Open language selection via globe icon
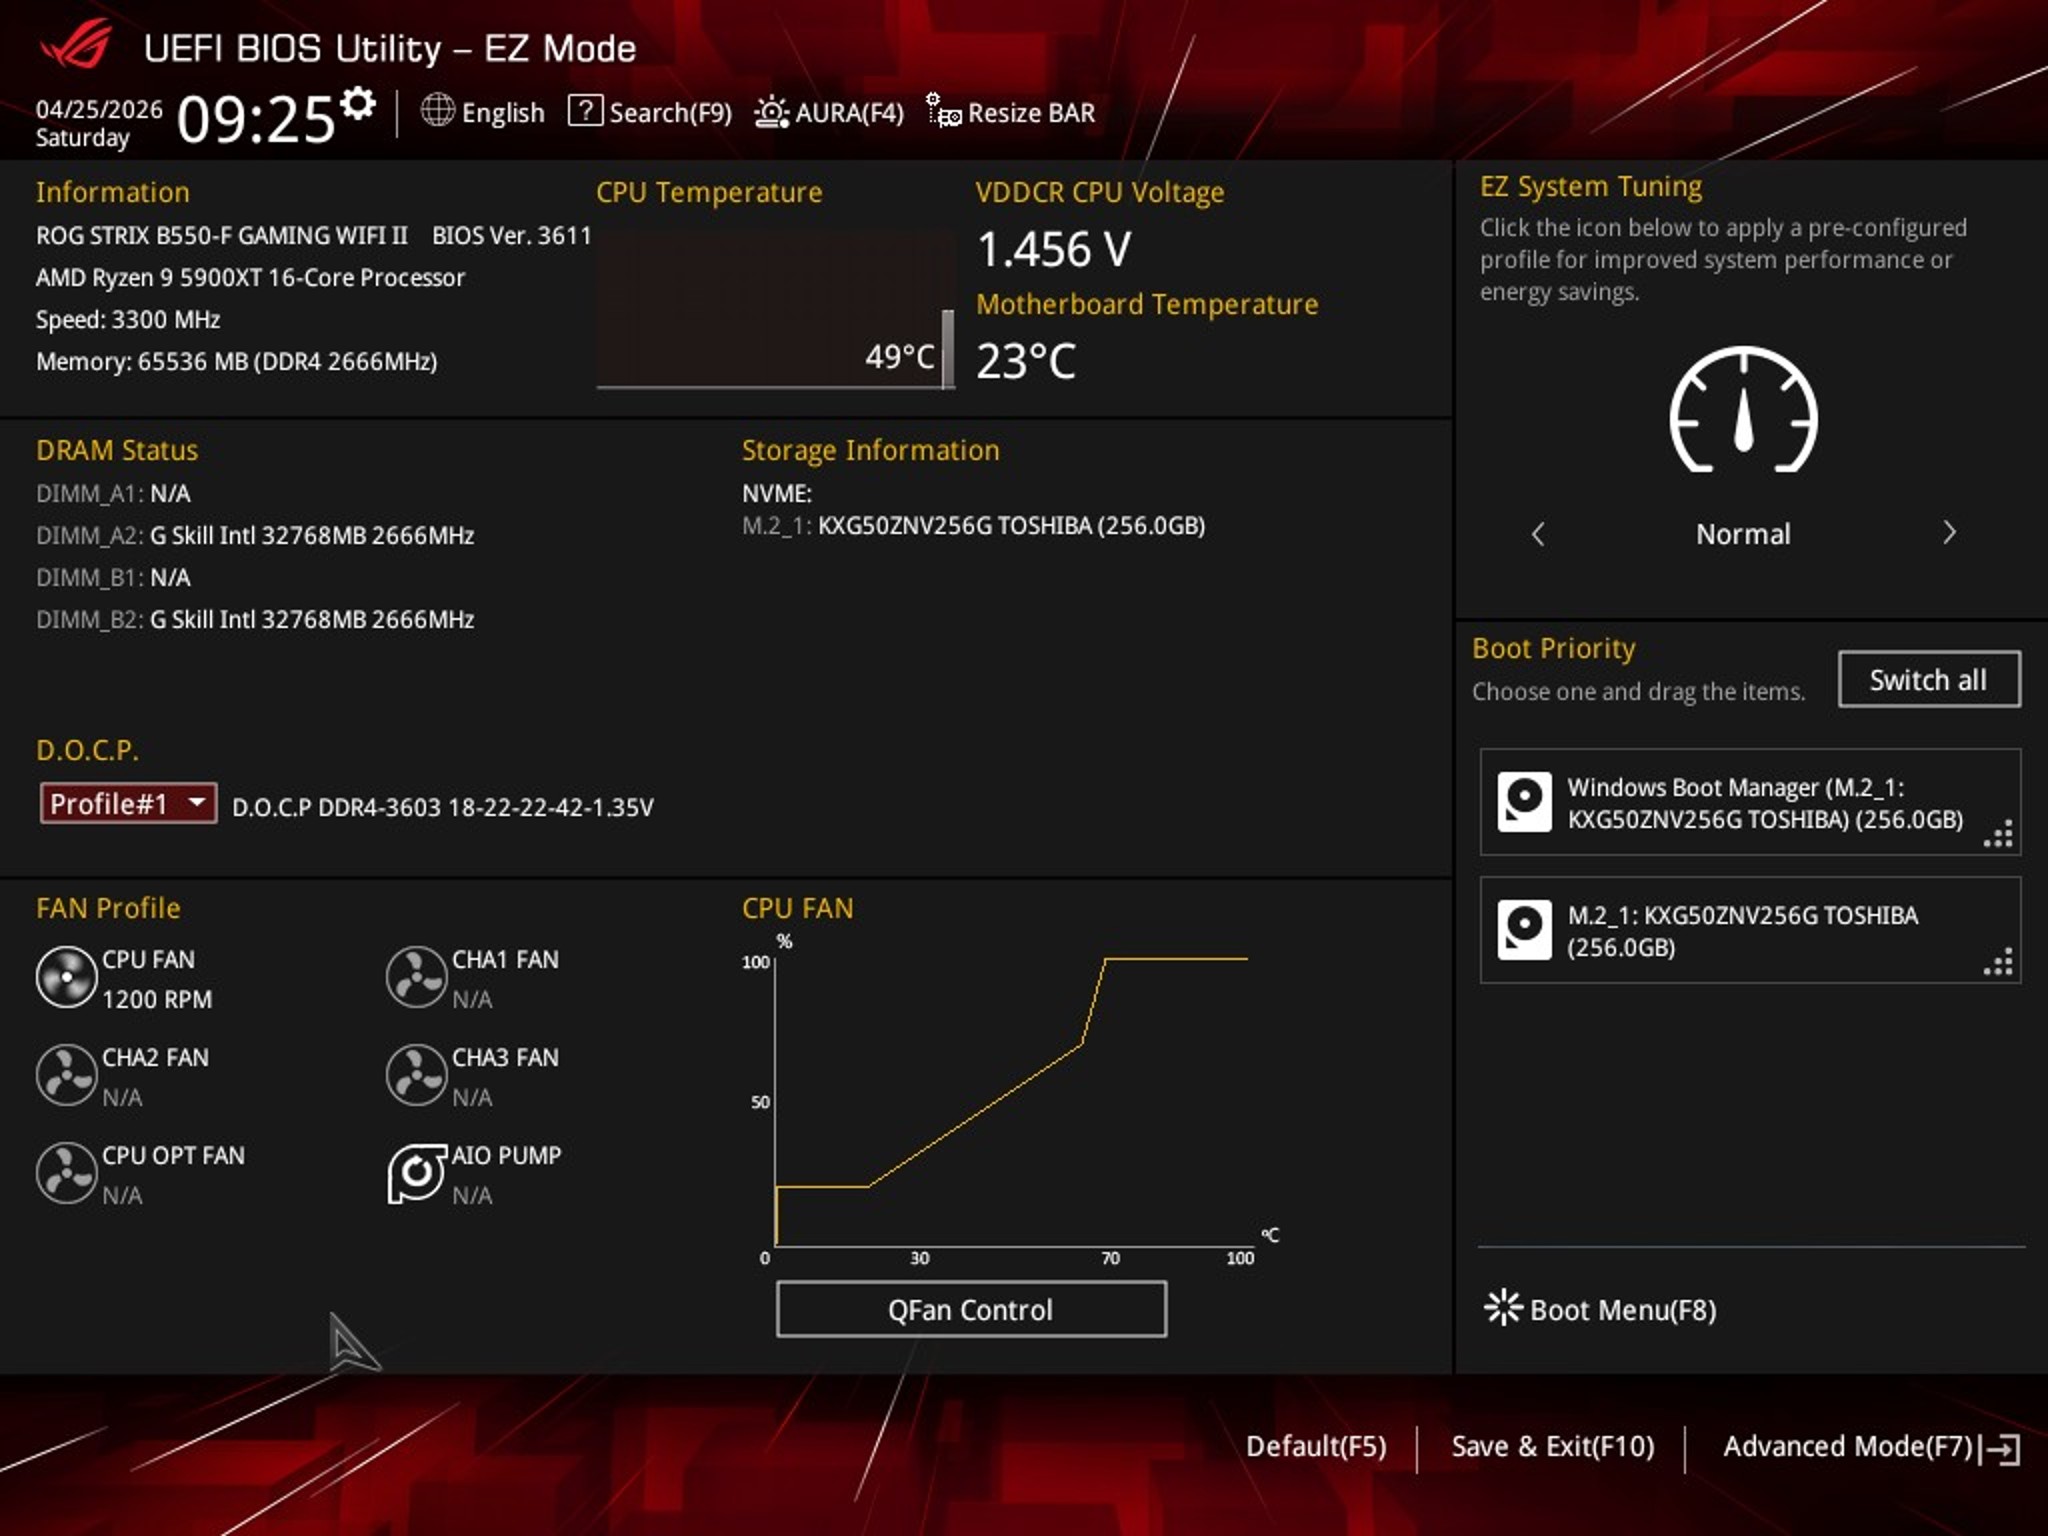The width and height of the screenshot is (2048, 1536). (x=437, y=110)
